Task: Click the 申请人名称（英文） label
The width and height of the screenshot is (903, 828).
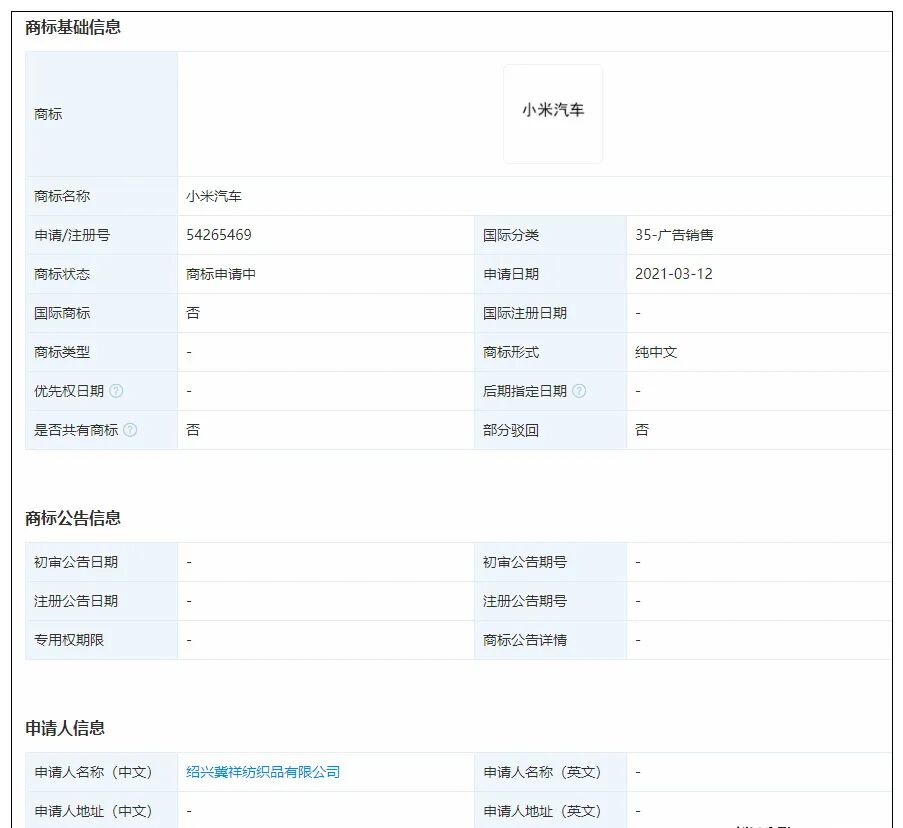Action: point(542,772)
